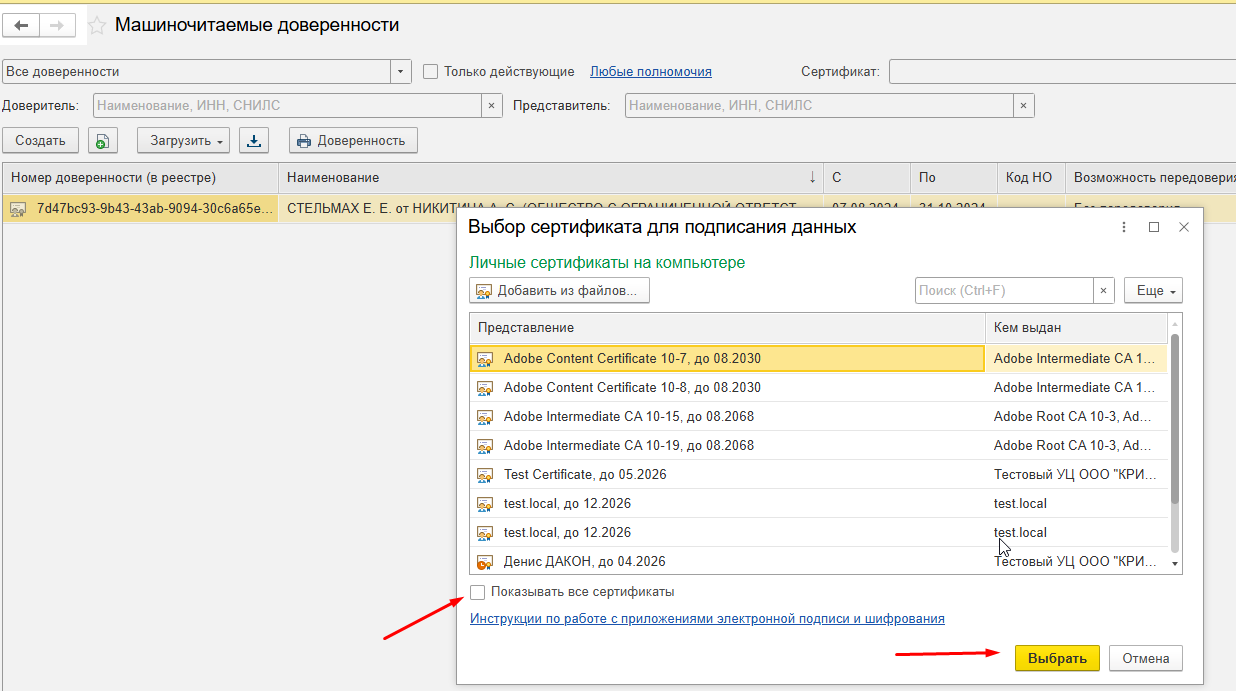
Task: Open the dialog's three-dot menu
Action: coord(1124,228)
